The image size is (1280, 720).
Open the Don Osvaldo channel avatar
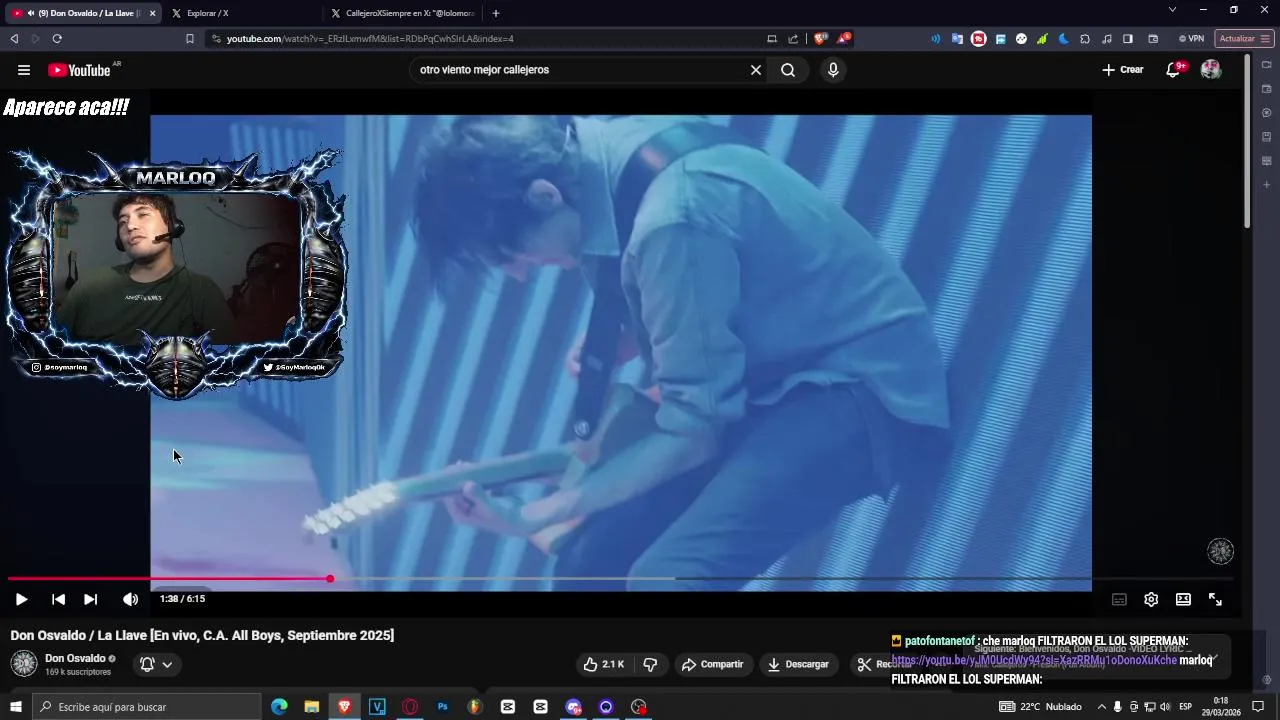24,664
